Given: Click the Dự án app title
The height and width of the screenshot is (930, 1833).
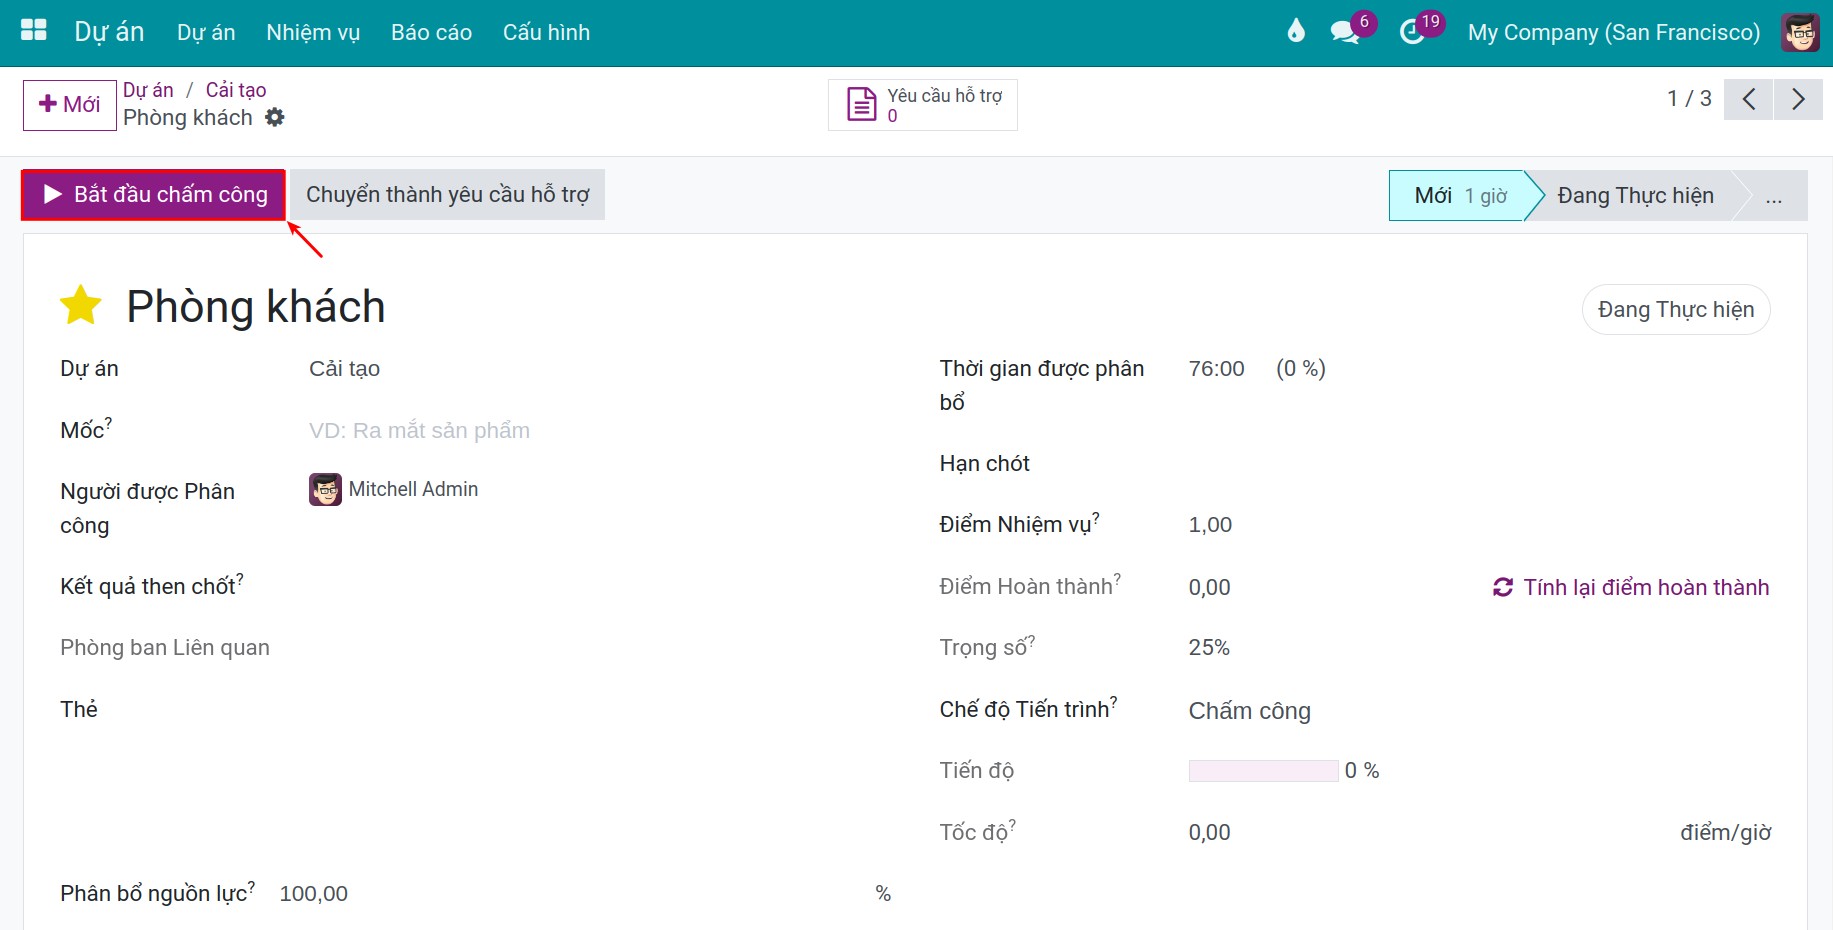Looking at the screenshot, I should point(109,32).
